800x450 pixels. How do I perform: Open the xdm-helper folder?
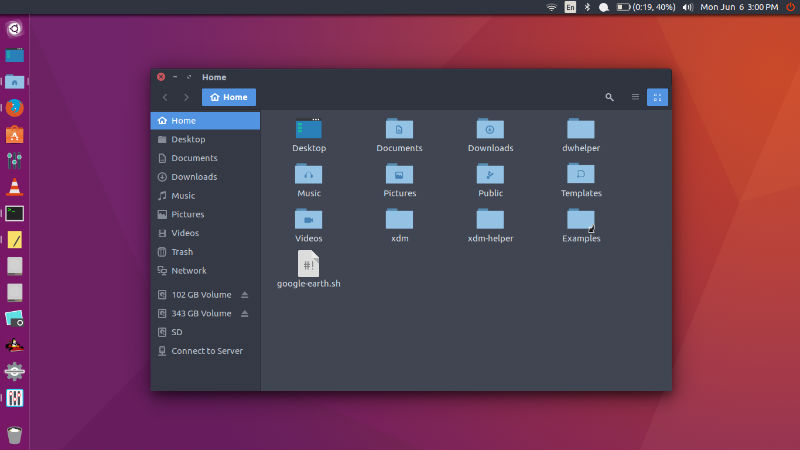(490, 219)
